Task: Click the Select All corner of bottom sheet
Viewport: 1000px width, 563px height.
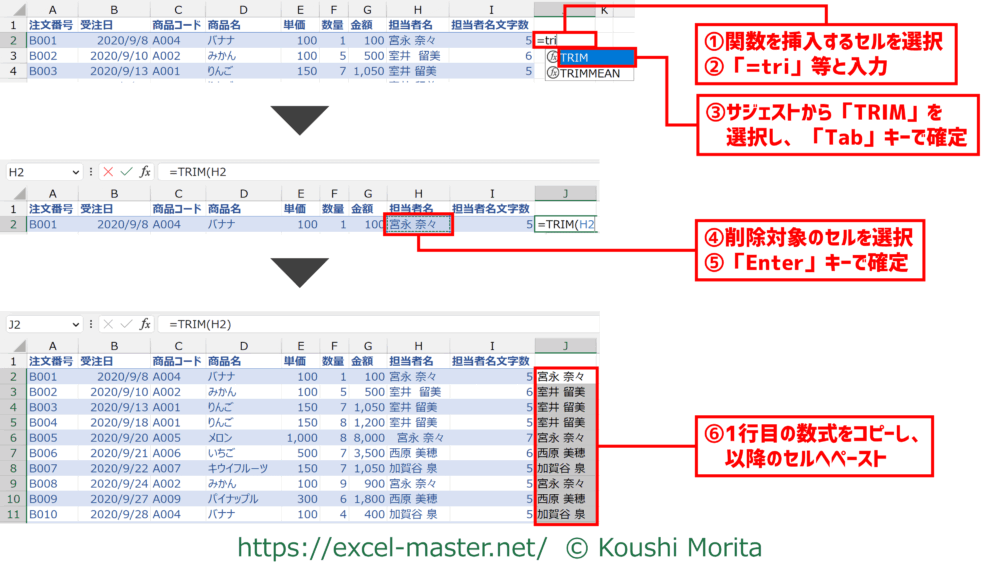Action: [x=14, y=345]
